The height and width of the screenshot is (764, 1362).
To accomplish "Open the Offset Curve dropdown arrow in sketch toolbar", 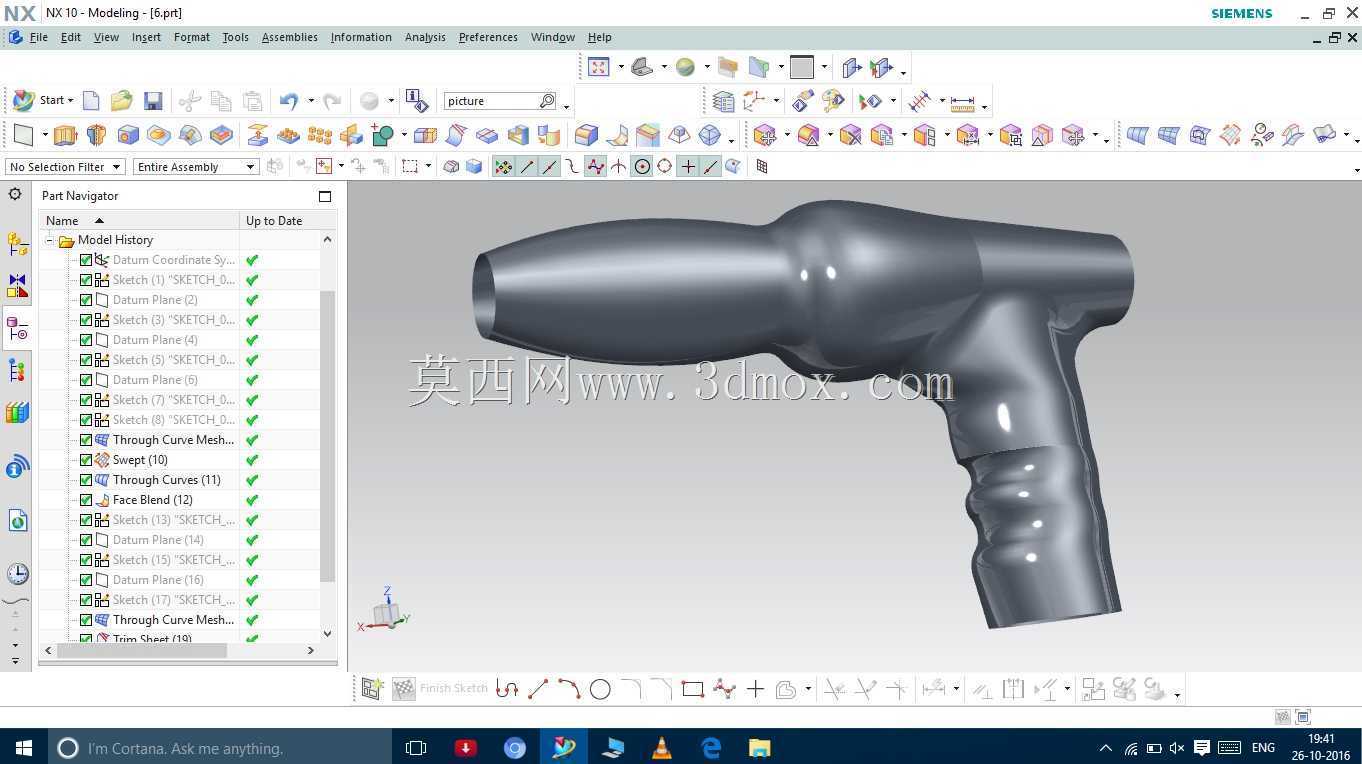I will (x=807, y=689).
